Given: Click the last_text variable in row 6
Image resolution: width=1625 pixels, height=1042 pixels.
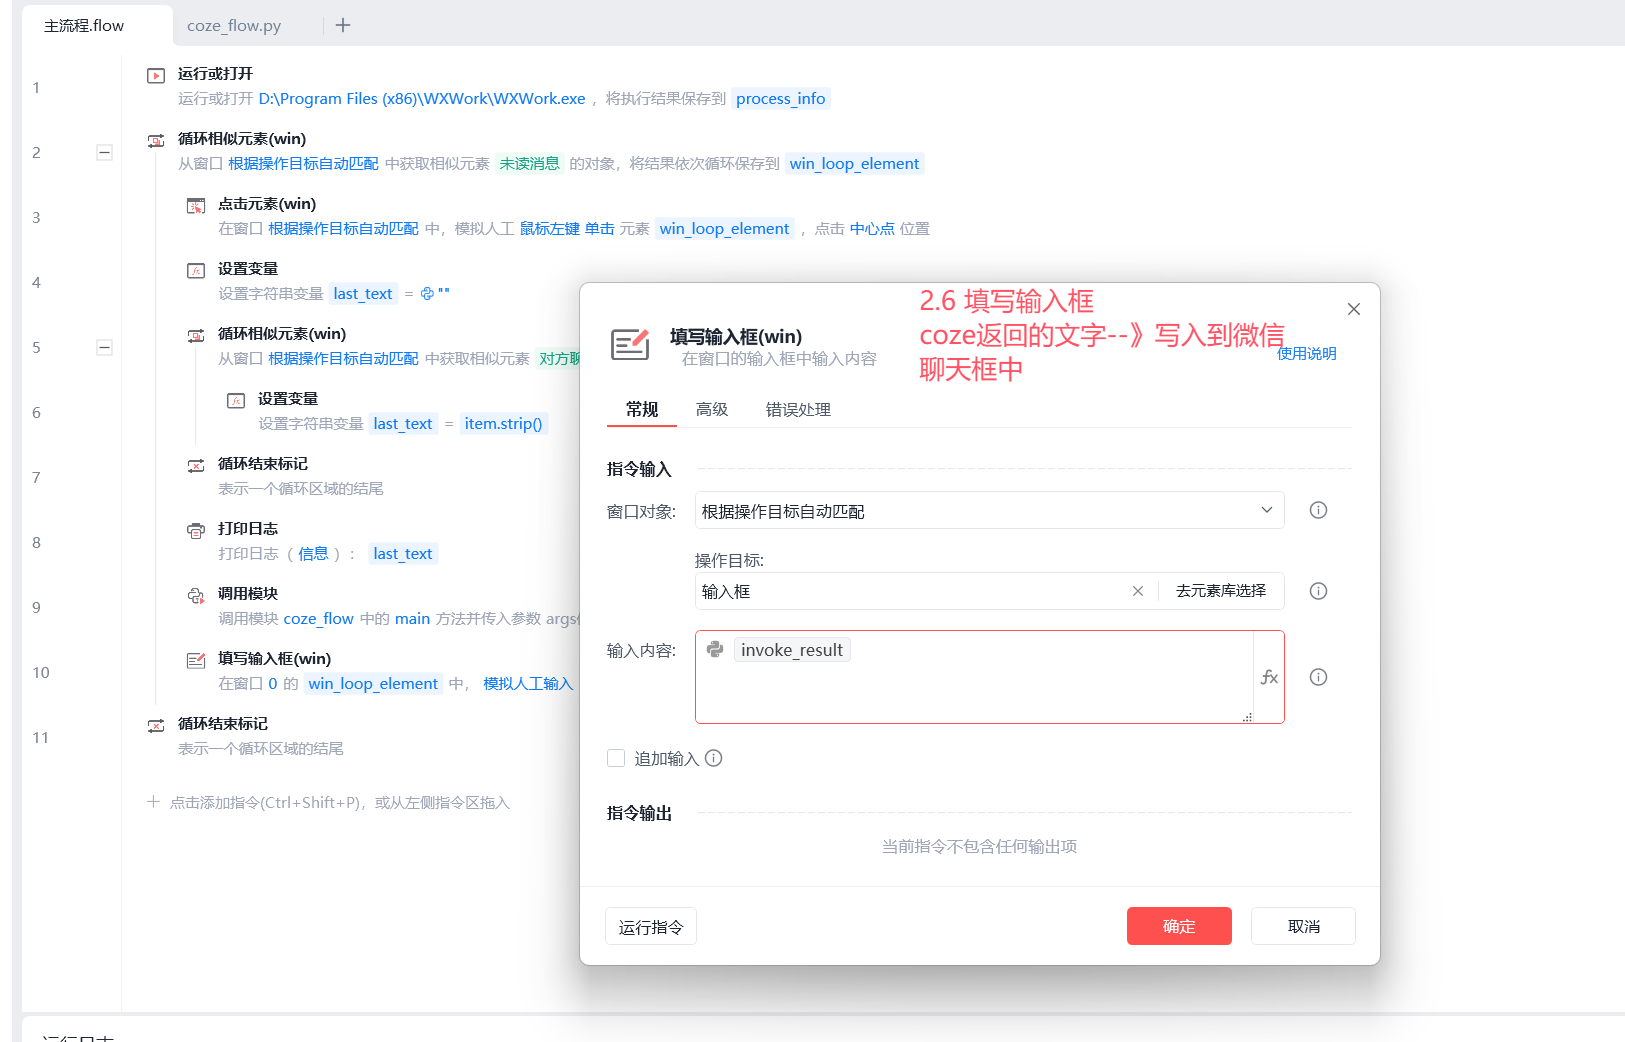Looking at the screenshot, I should [403, 423].
